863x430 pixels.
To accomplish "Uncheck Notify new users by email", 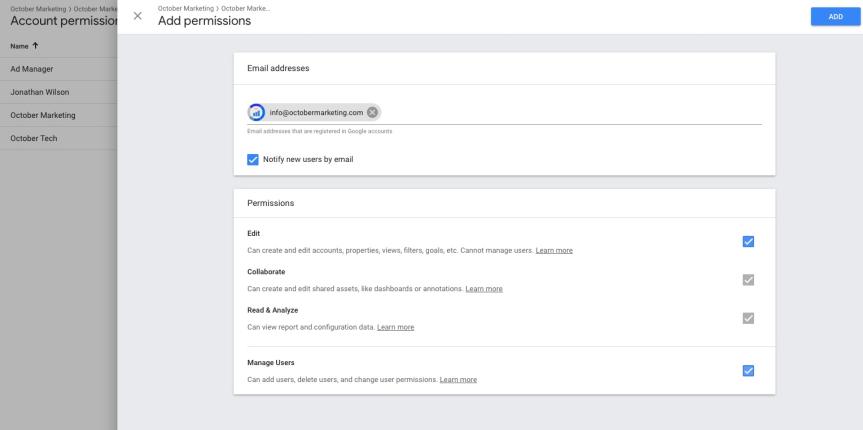I will [x=253, y=159].
